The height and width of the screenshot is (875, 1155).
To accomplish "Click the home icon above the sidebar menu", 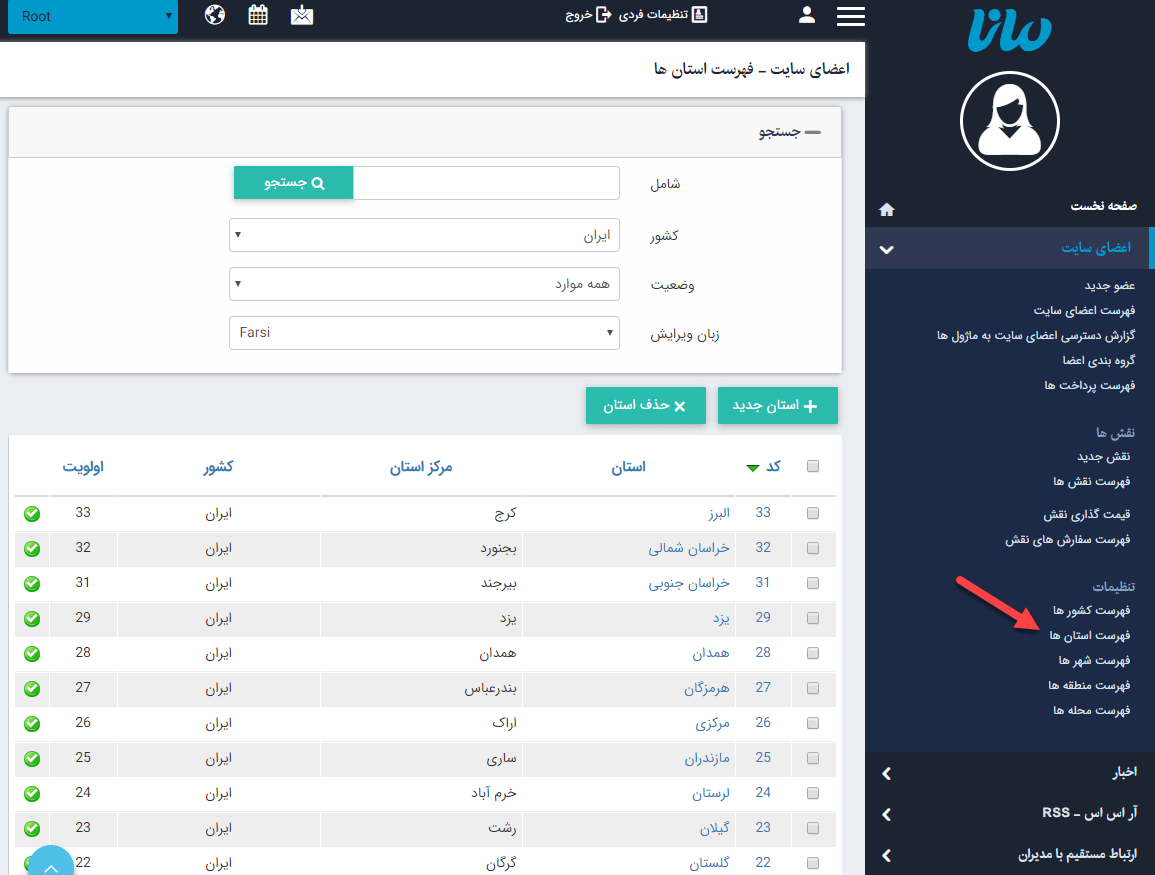I will [886, 209].
